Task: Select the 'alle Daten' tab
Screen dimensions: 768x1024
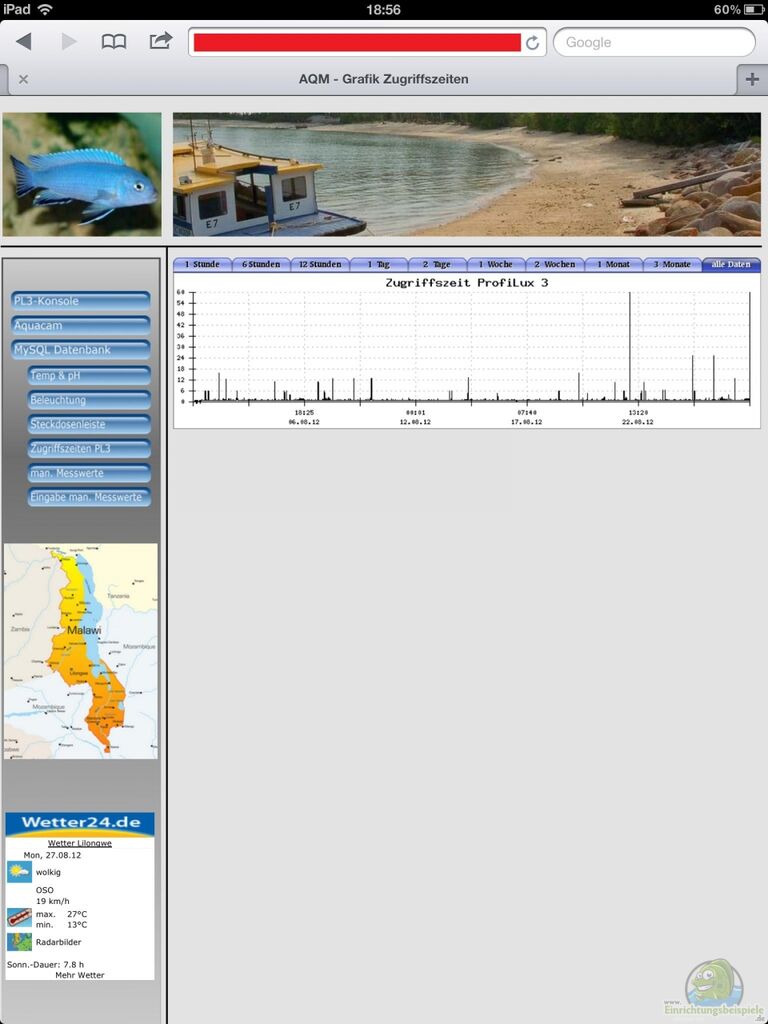Action: click(x=731, y=265)
